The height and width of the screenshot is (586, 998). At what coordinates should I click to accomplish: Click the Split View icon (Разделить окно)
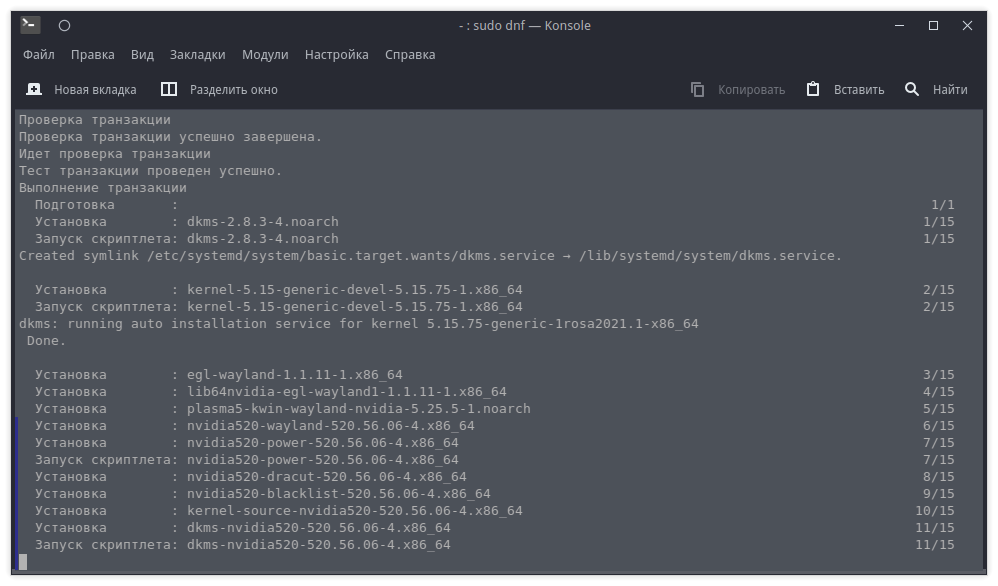click(x=169, y=89)
